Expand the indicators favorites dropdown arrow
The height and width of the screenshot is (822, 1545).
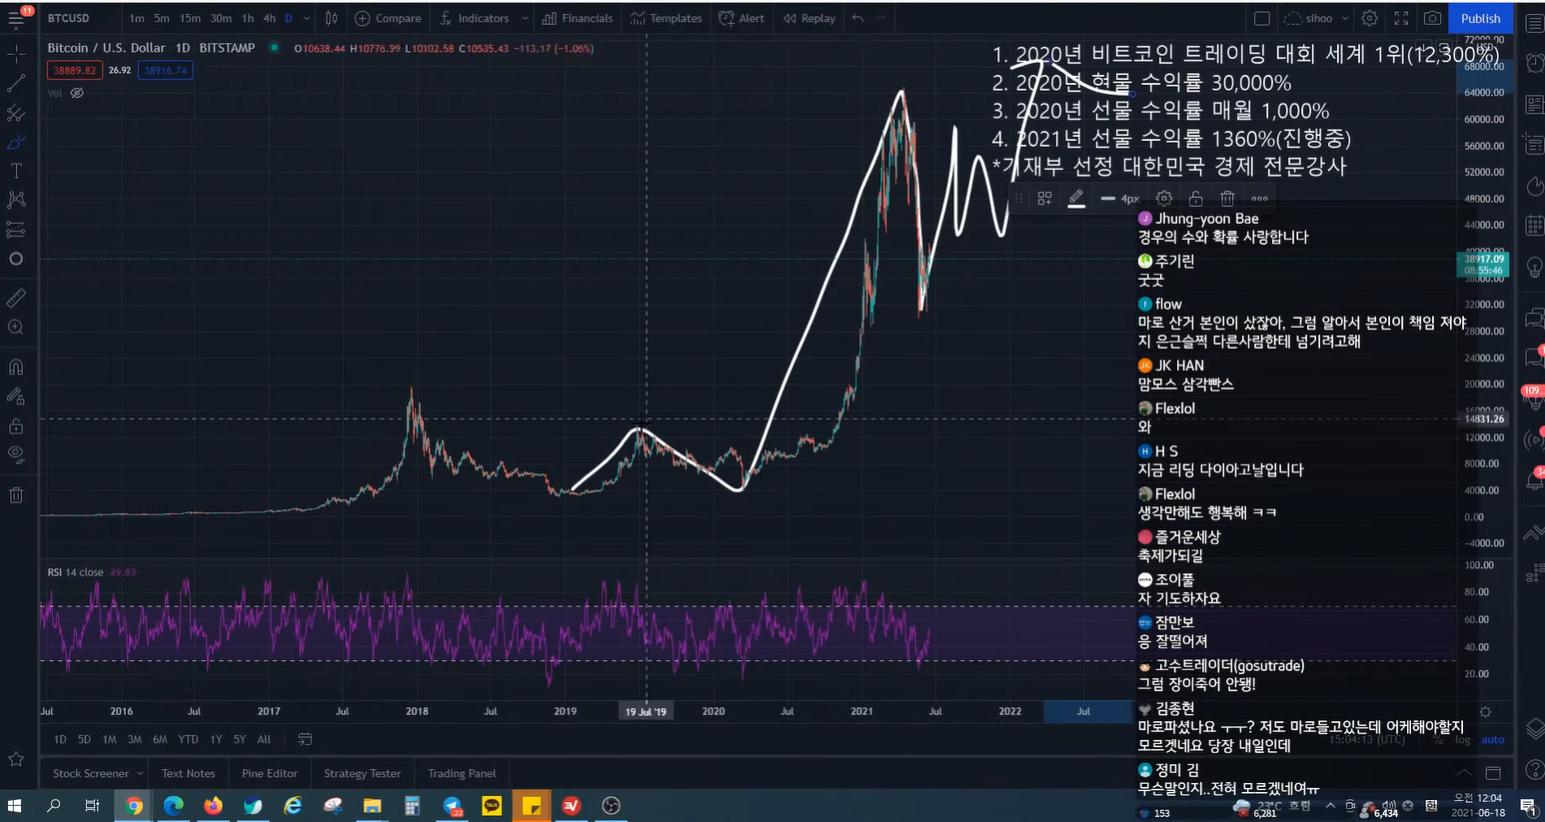pos(524,18)
